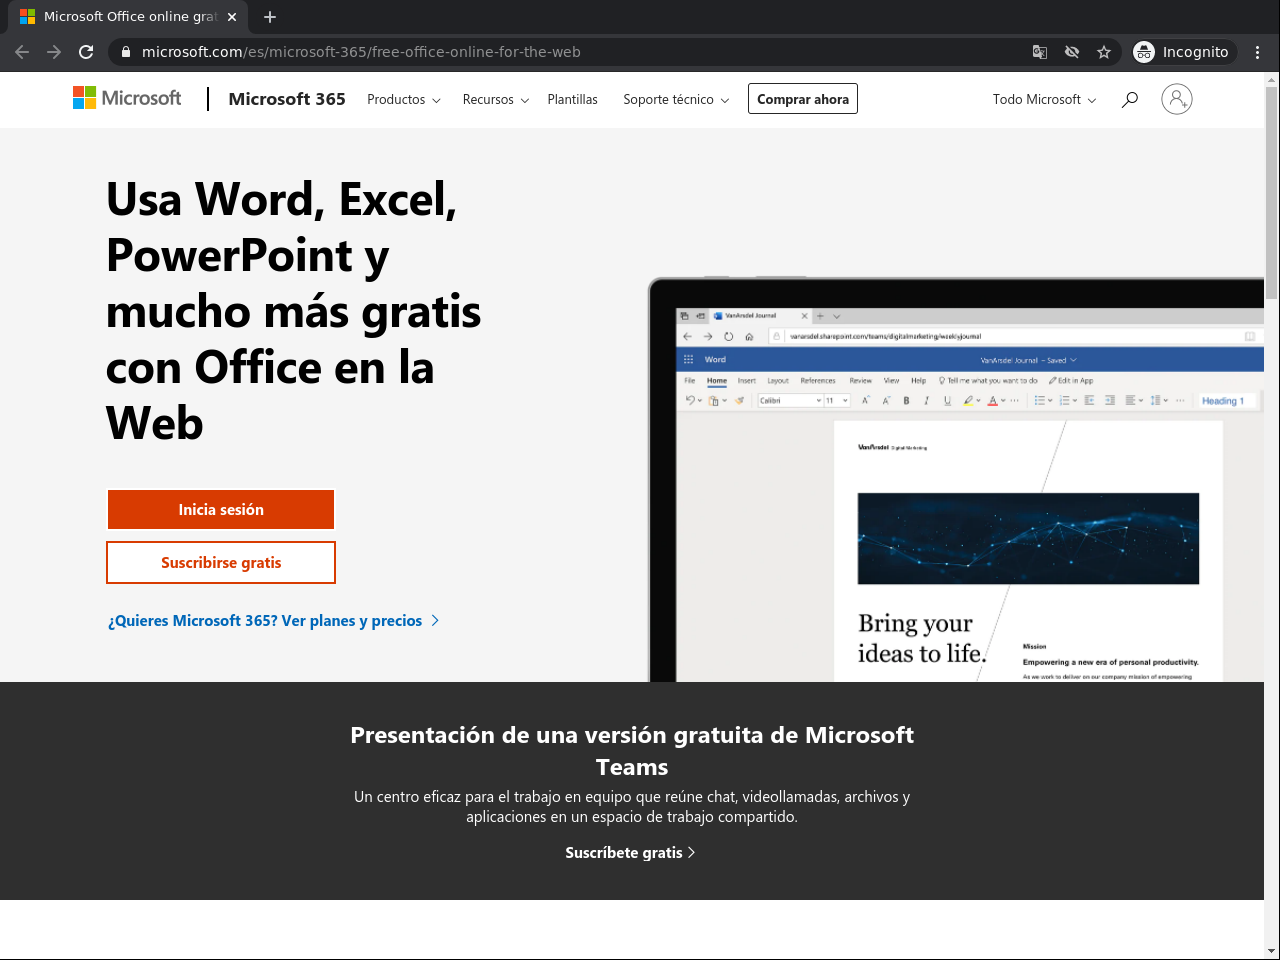Screen dimensions: 1280x960
Task: Open the Microsoft 365 home link
Action: coord(287,99)
